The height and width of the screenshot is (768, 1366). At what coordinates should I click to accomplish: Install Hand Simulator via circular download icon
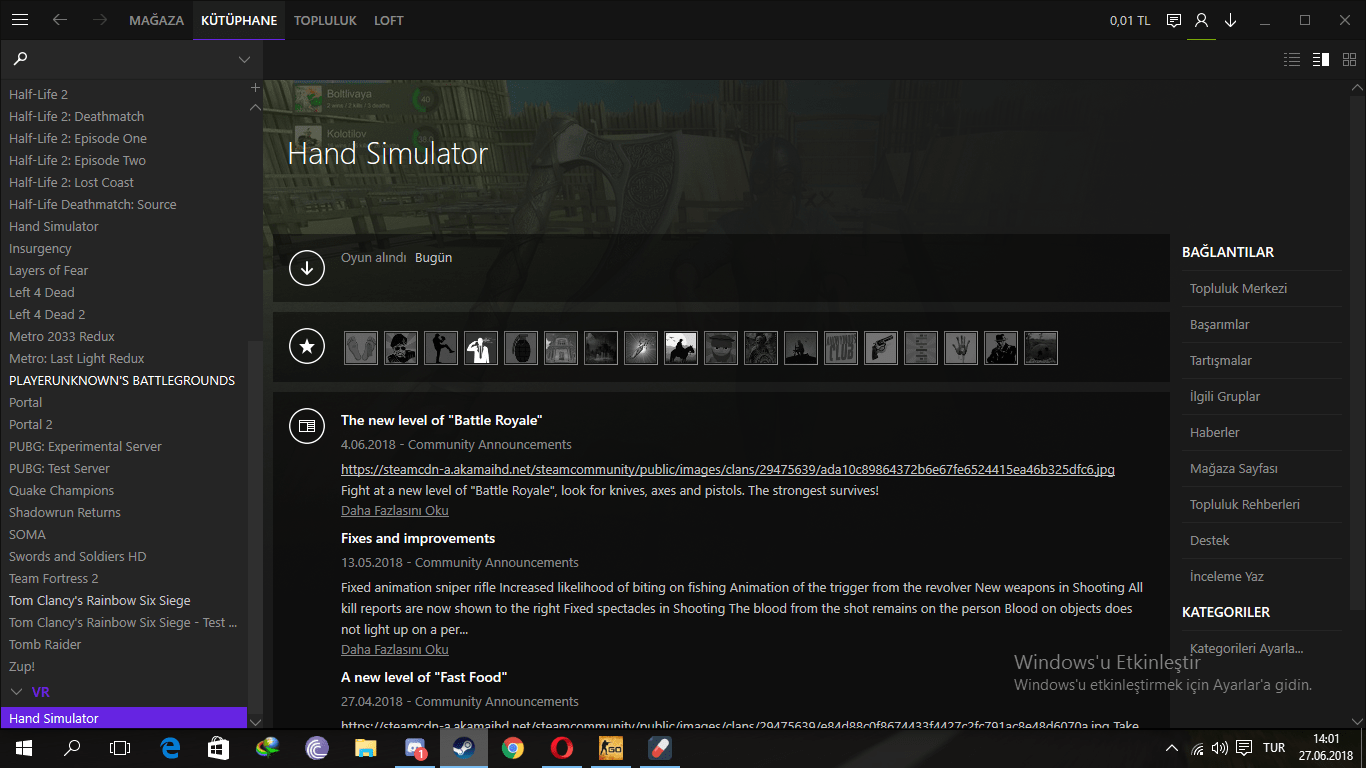(x=307, y=268)
